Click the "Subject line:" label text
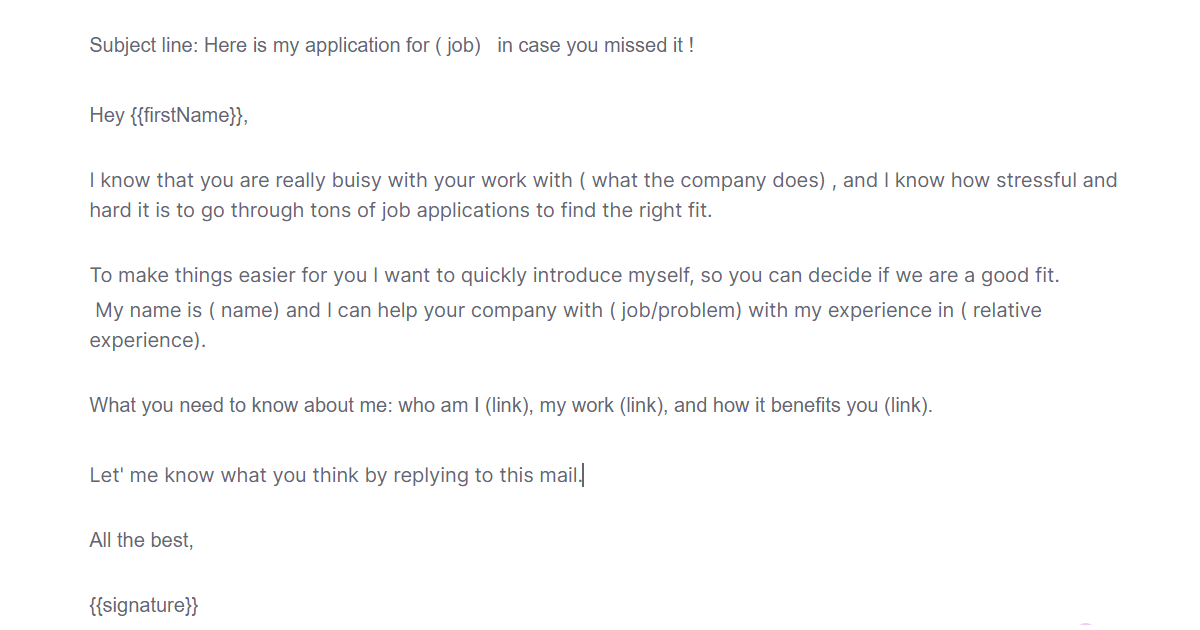Image resolution: width=1200 pixels, height=630 pixels. tap(144, 45)
